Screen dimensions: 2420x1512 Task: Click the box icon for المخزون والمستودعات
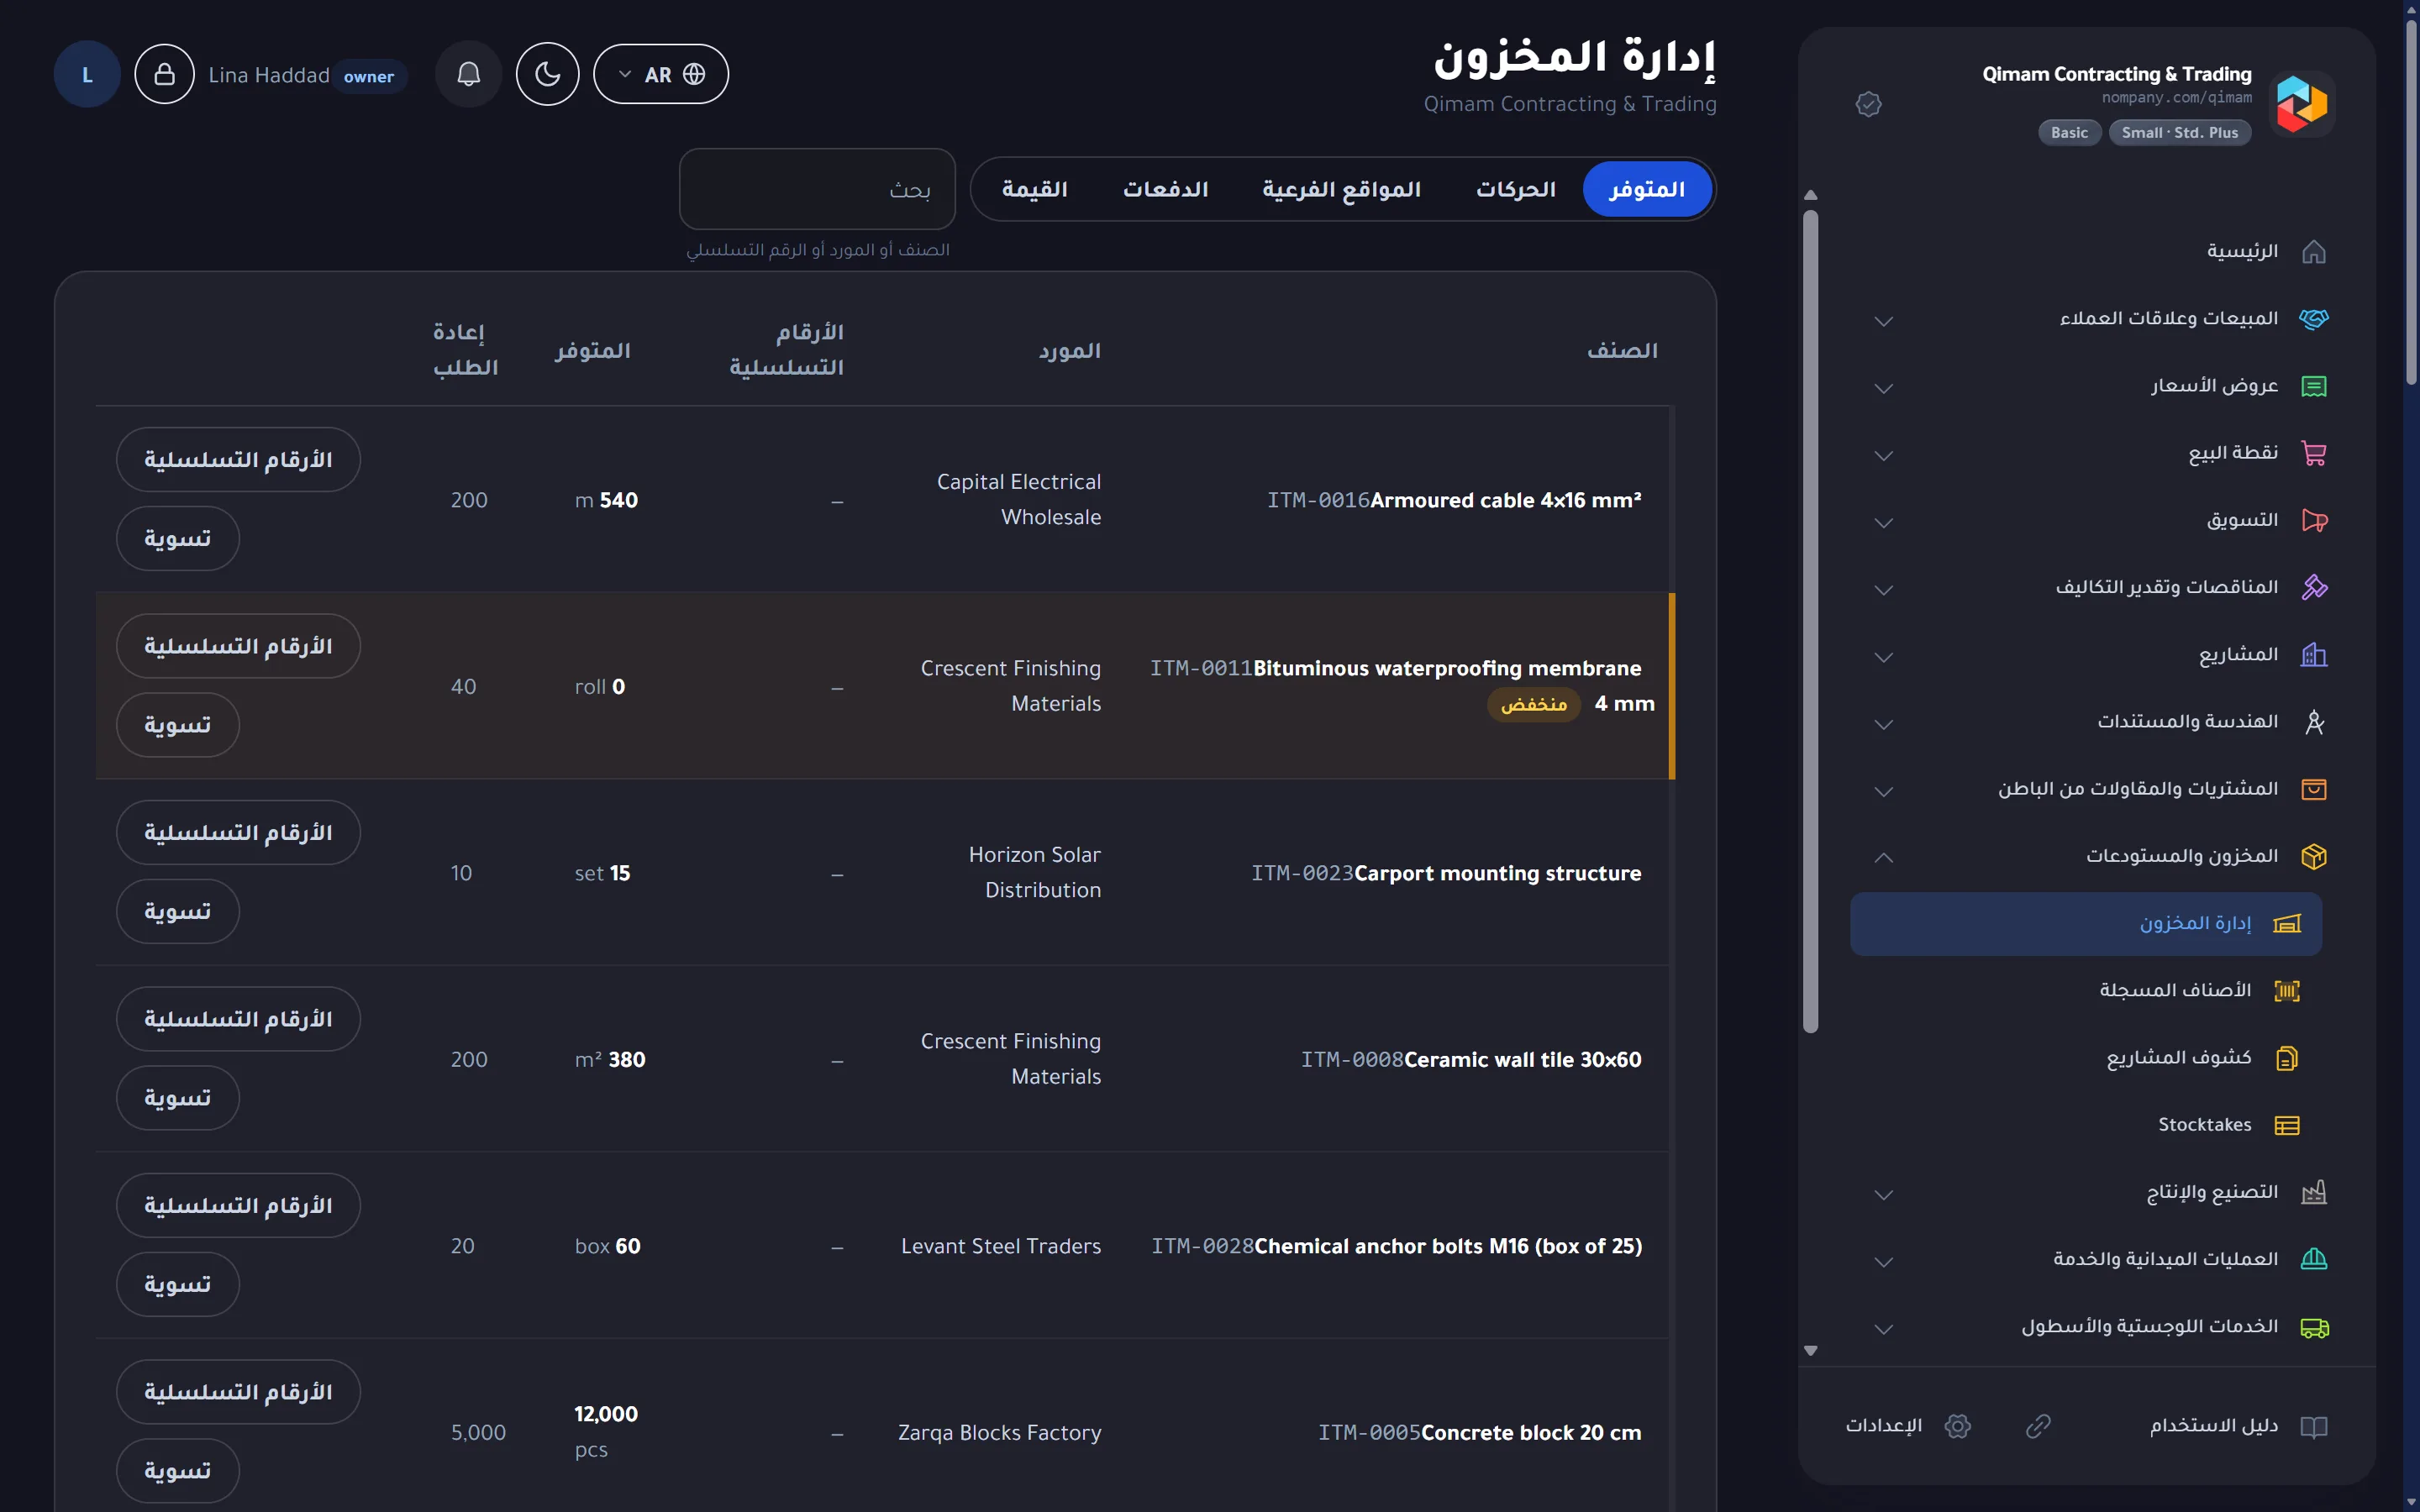click(2313, 856)
